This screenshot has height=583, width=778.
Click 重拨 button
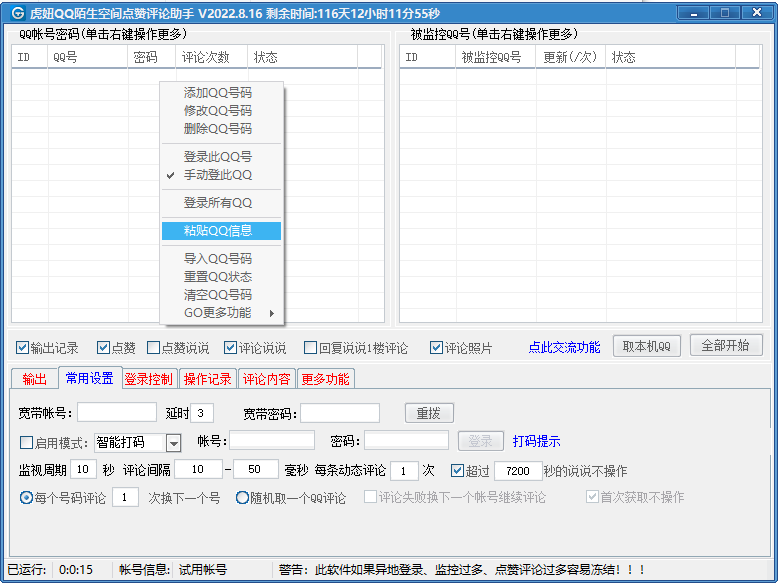pos(429,413)
